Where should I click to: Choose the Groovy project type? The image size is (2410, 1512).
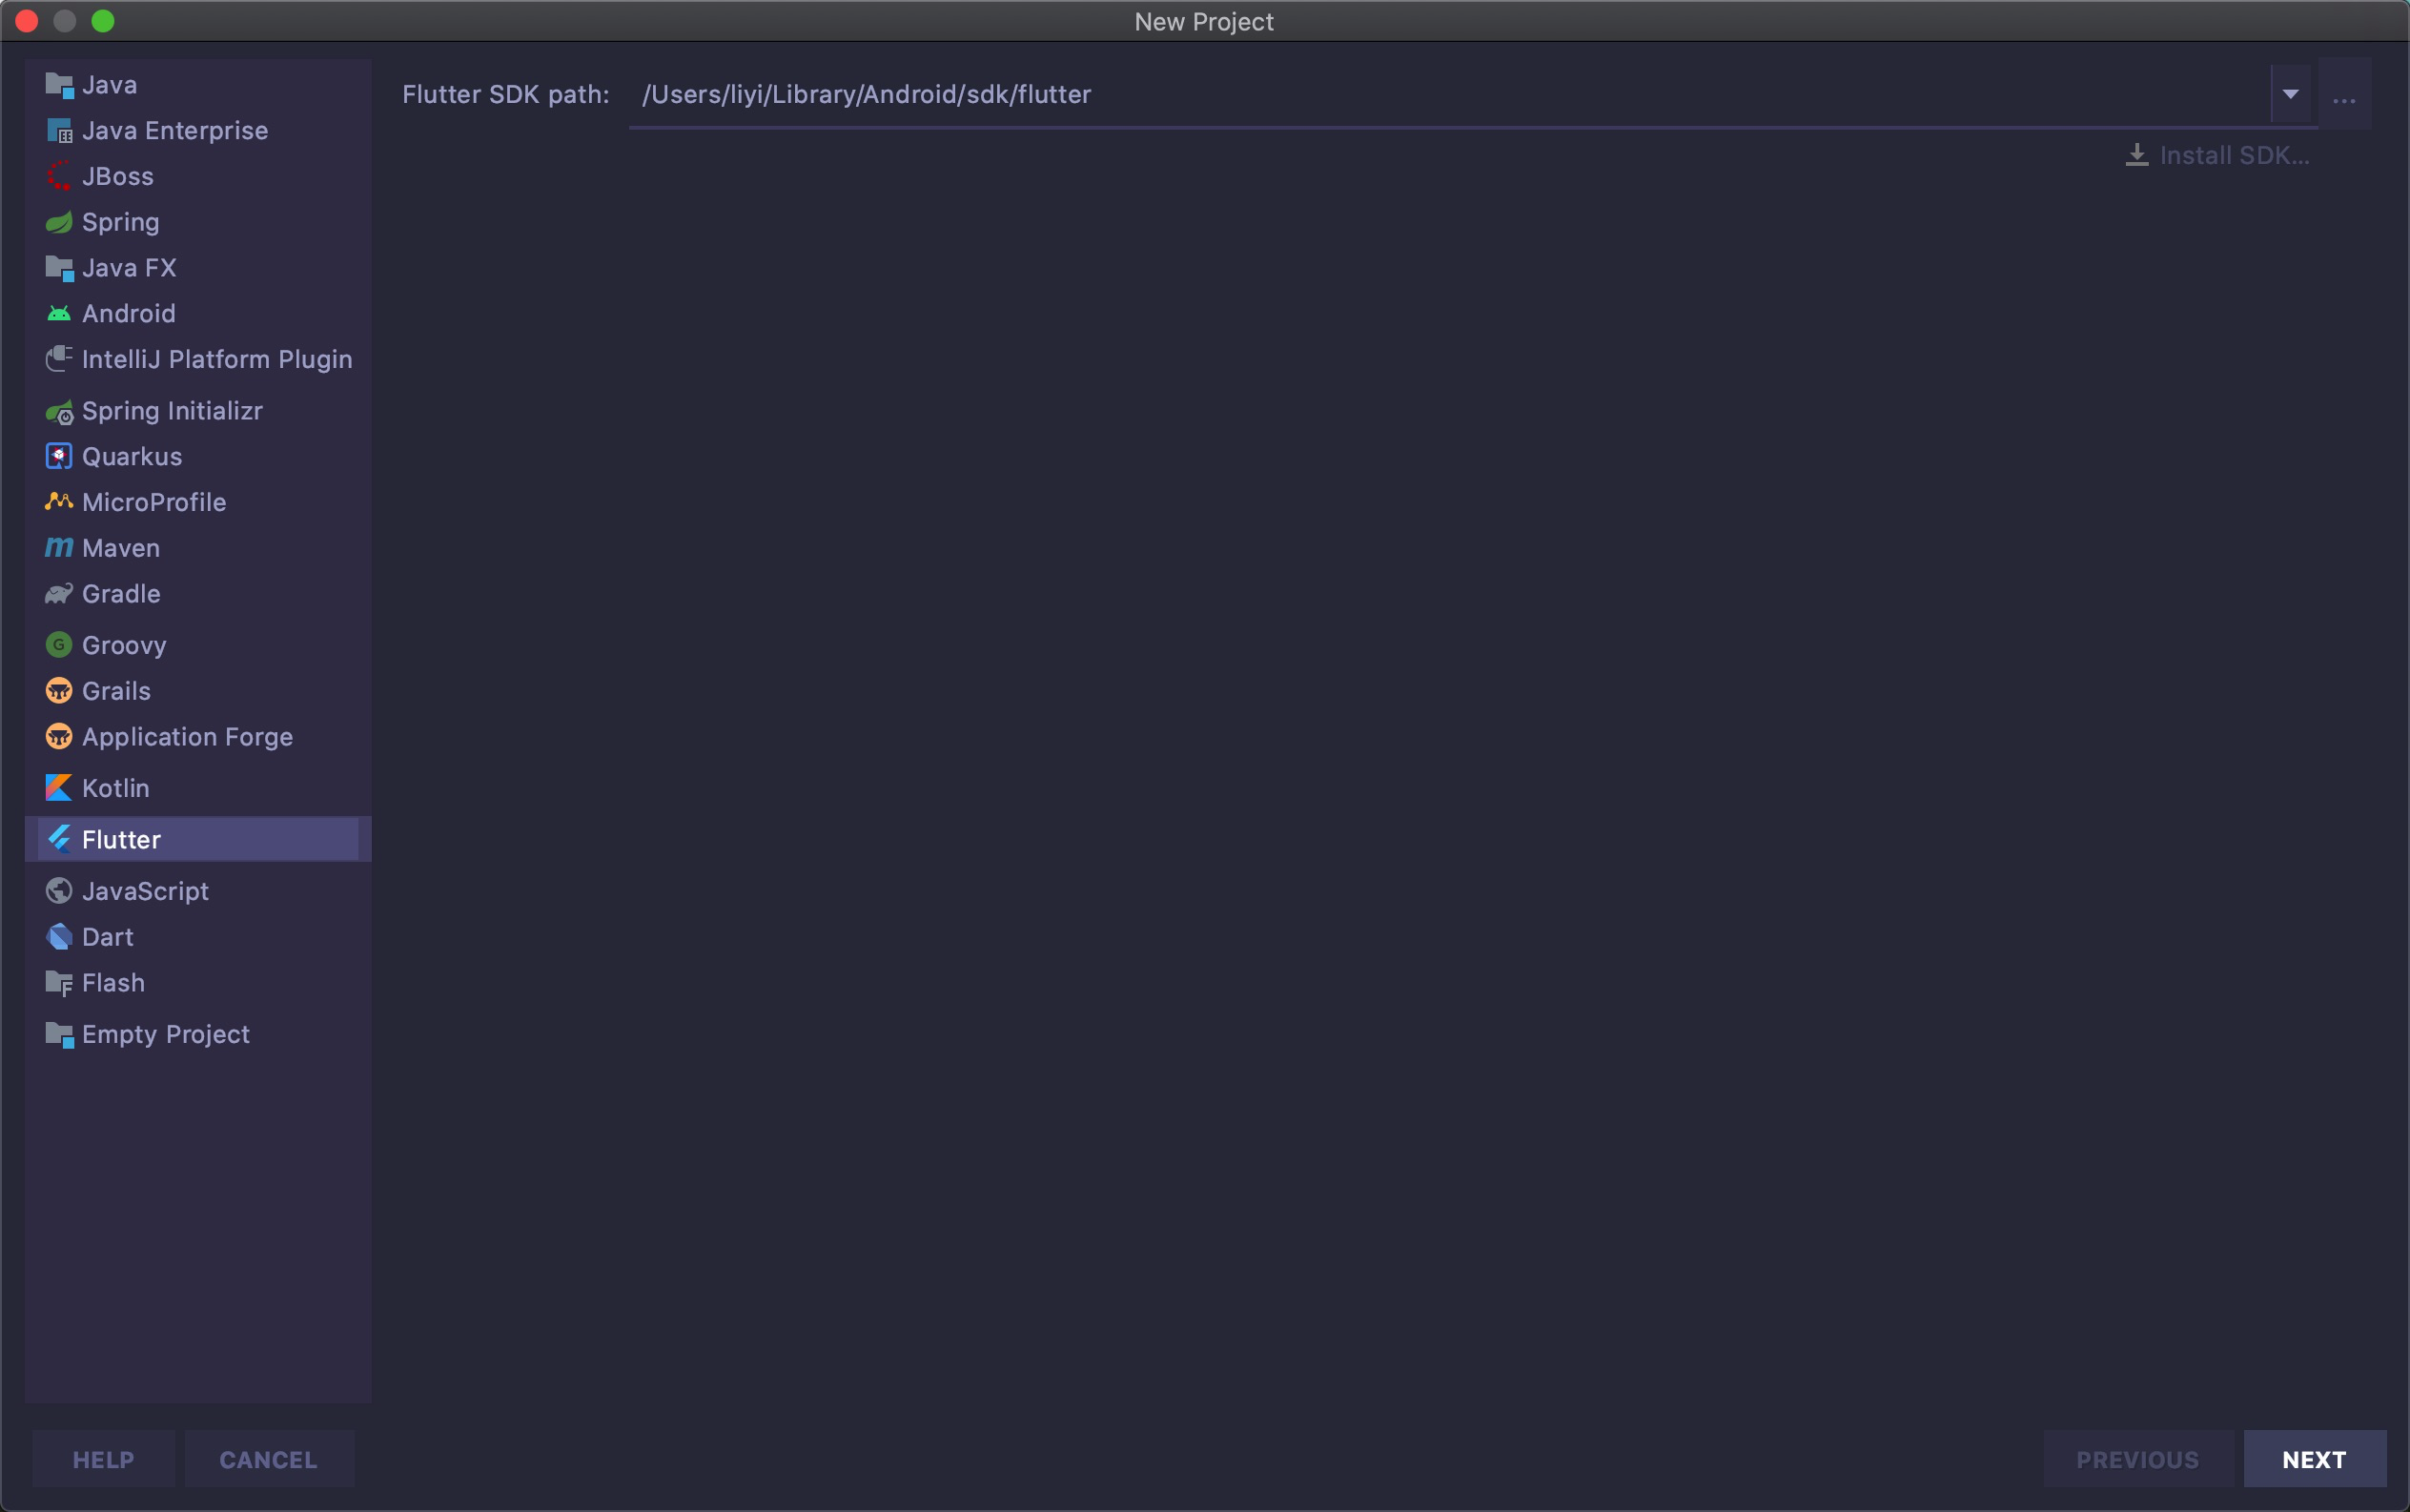[123, 645]
